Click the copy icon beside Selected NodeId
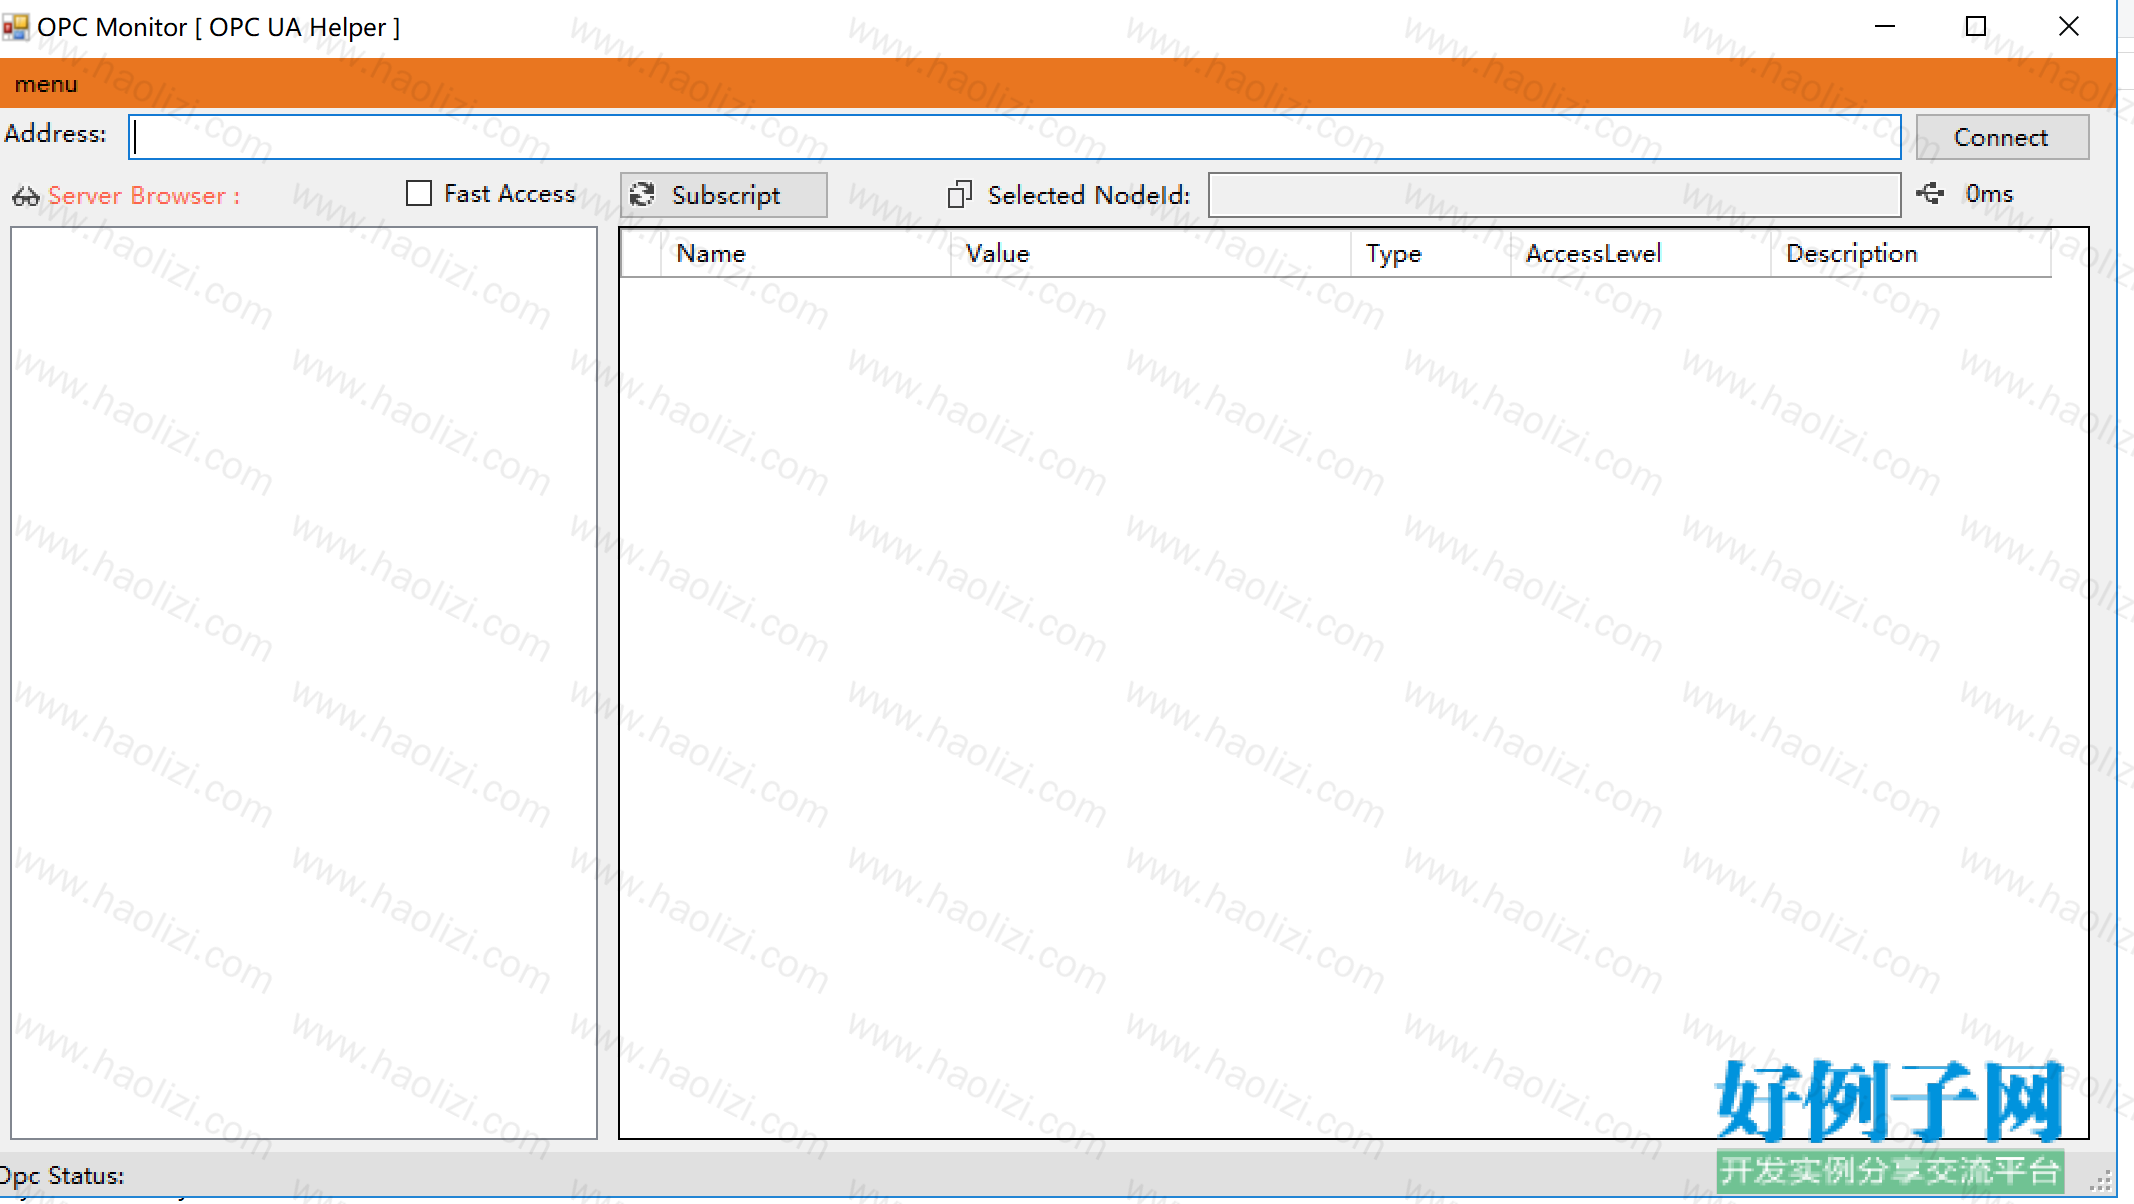Screen dimensions: 2134x1204 click(x=959, y=194)
